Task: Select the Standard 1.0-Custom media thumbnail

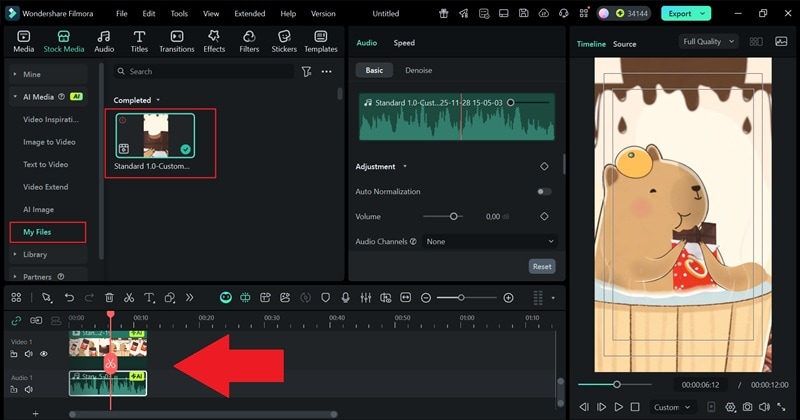Action: tap(155, 135)
